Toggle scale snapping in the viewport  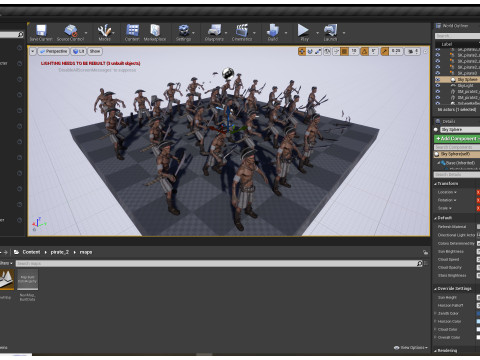(385, 51)
